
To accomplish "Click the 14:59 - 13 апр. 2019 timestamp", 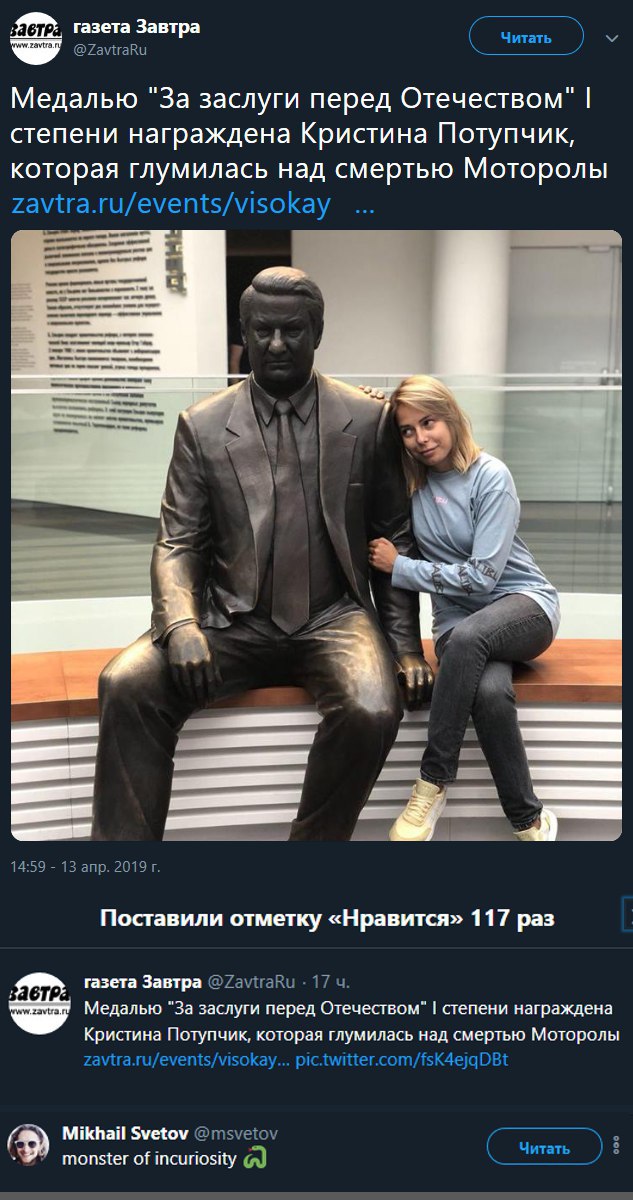I will pos(85,865).
